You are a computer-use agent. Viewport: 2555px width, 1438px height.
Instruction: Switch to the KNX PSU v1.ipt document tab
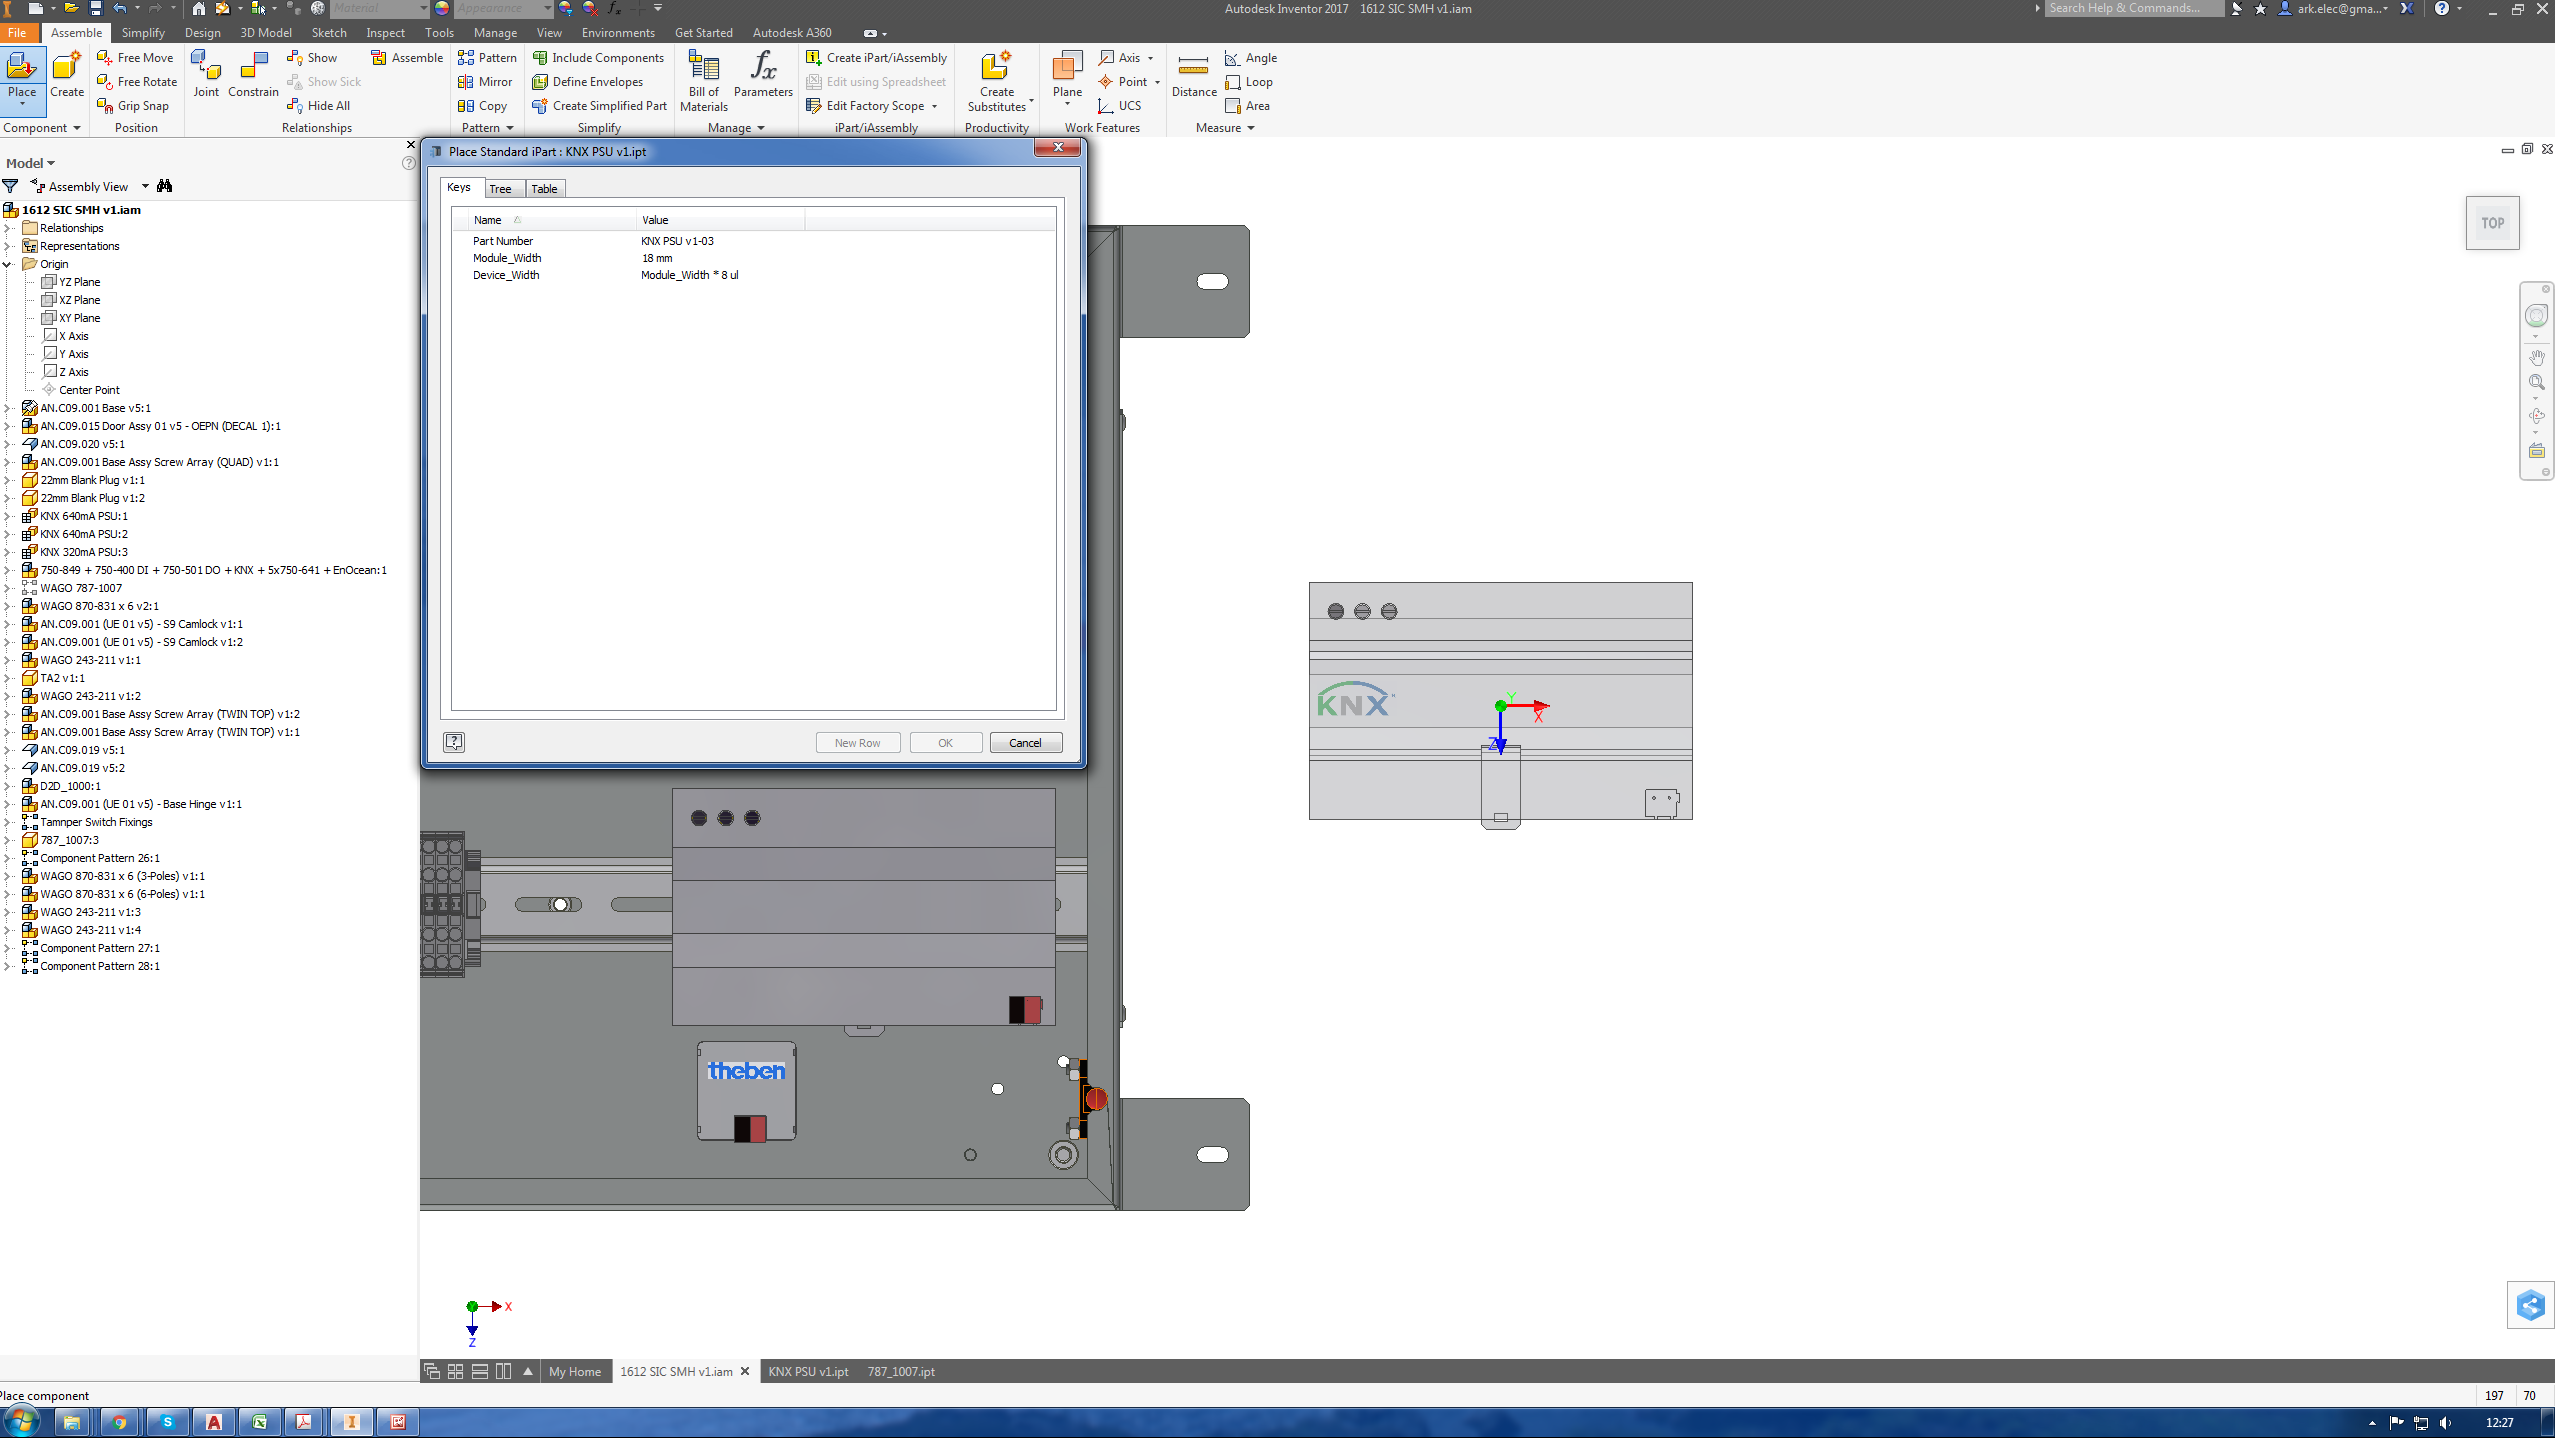(x=807, y=1371)
